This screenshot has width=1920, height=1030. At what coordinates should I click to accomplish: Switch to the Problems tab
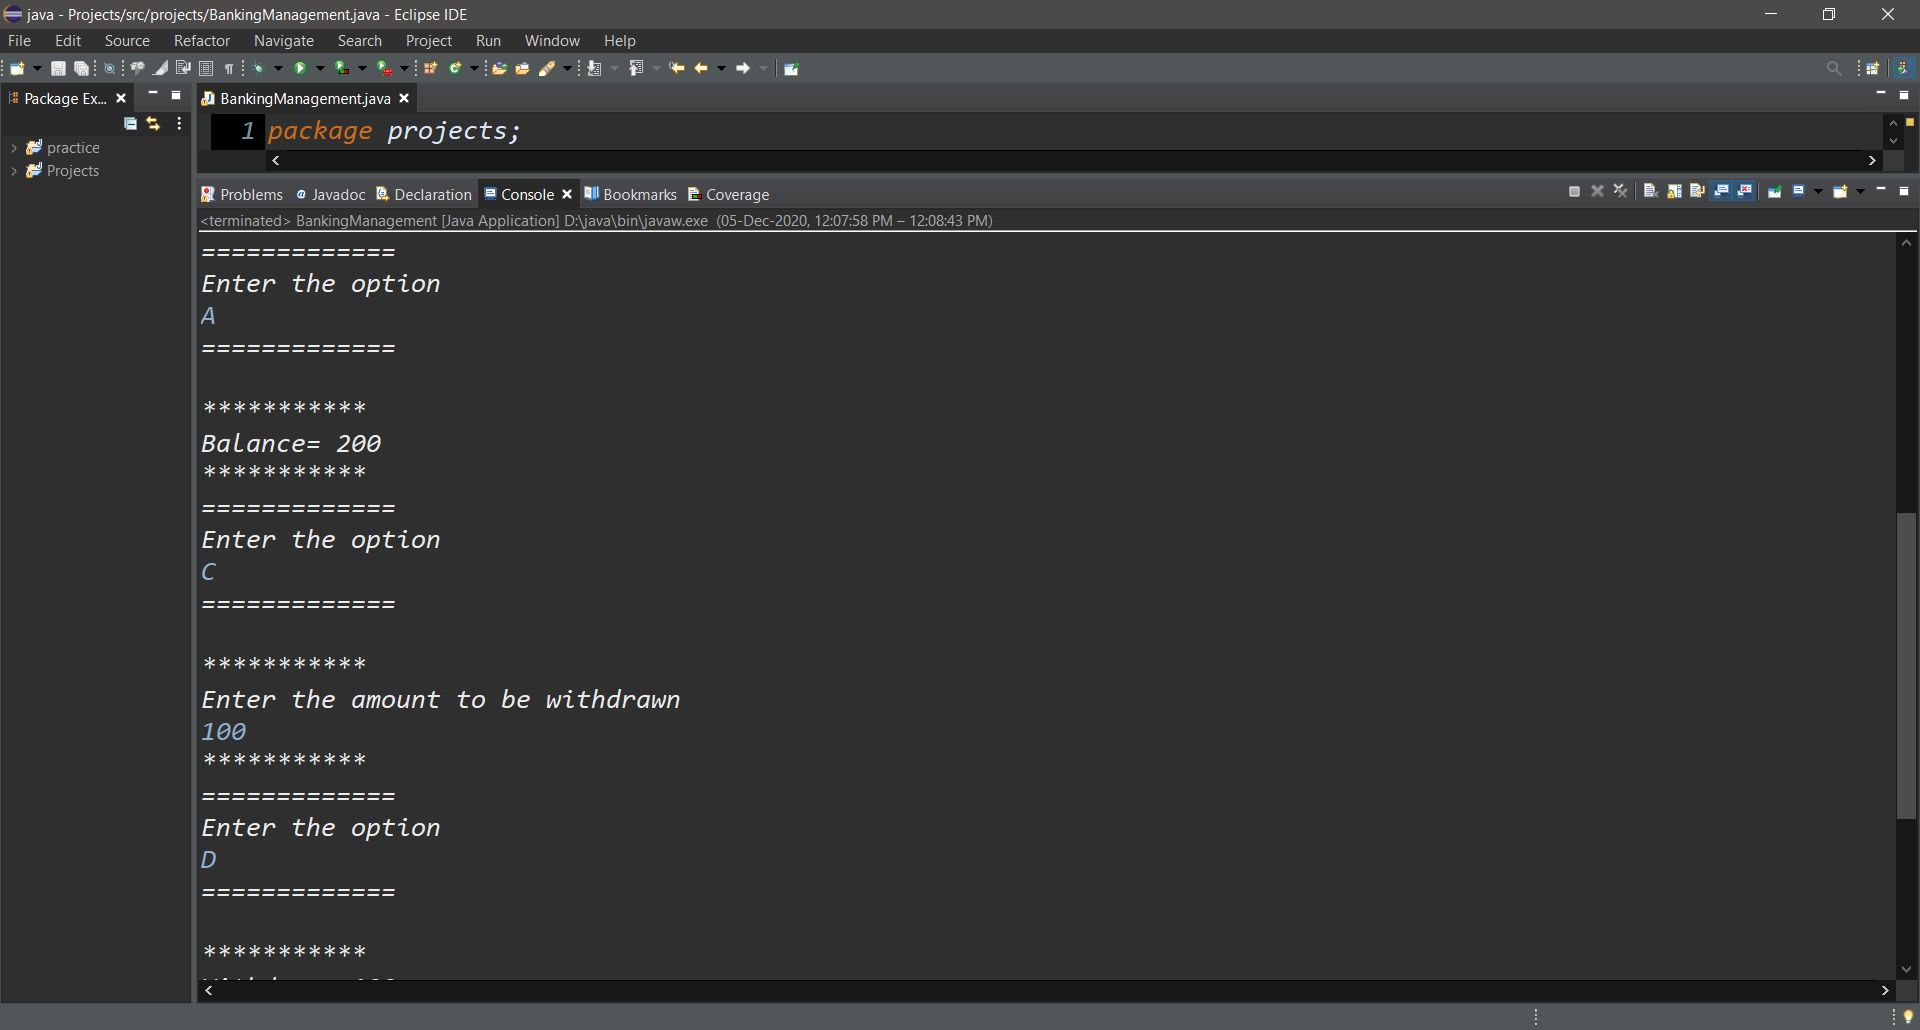(243, 194)
